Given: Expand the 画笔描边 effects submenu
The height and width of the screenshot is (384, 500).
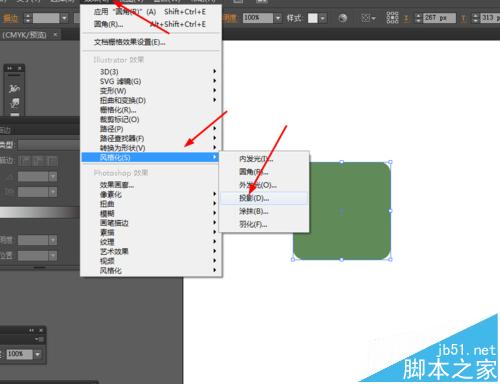Looking at the screenshot, I should (150, 223).
